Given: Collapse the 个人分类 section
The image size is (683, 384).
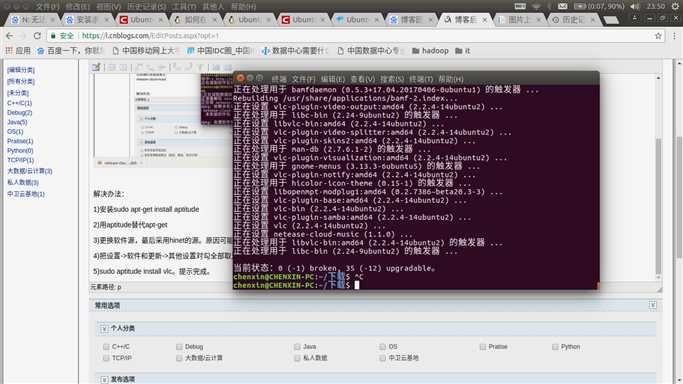Looking at the screenshot, I should [x=104, y=329].
